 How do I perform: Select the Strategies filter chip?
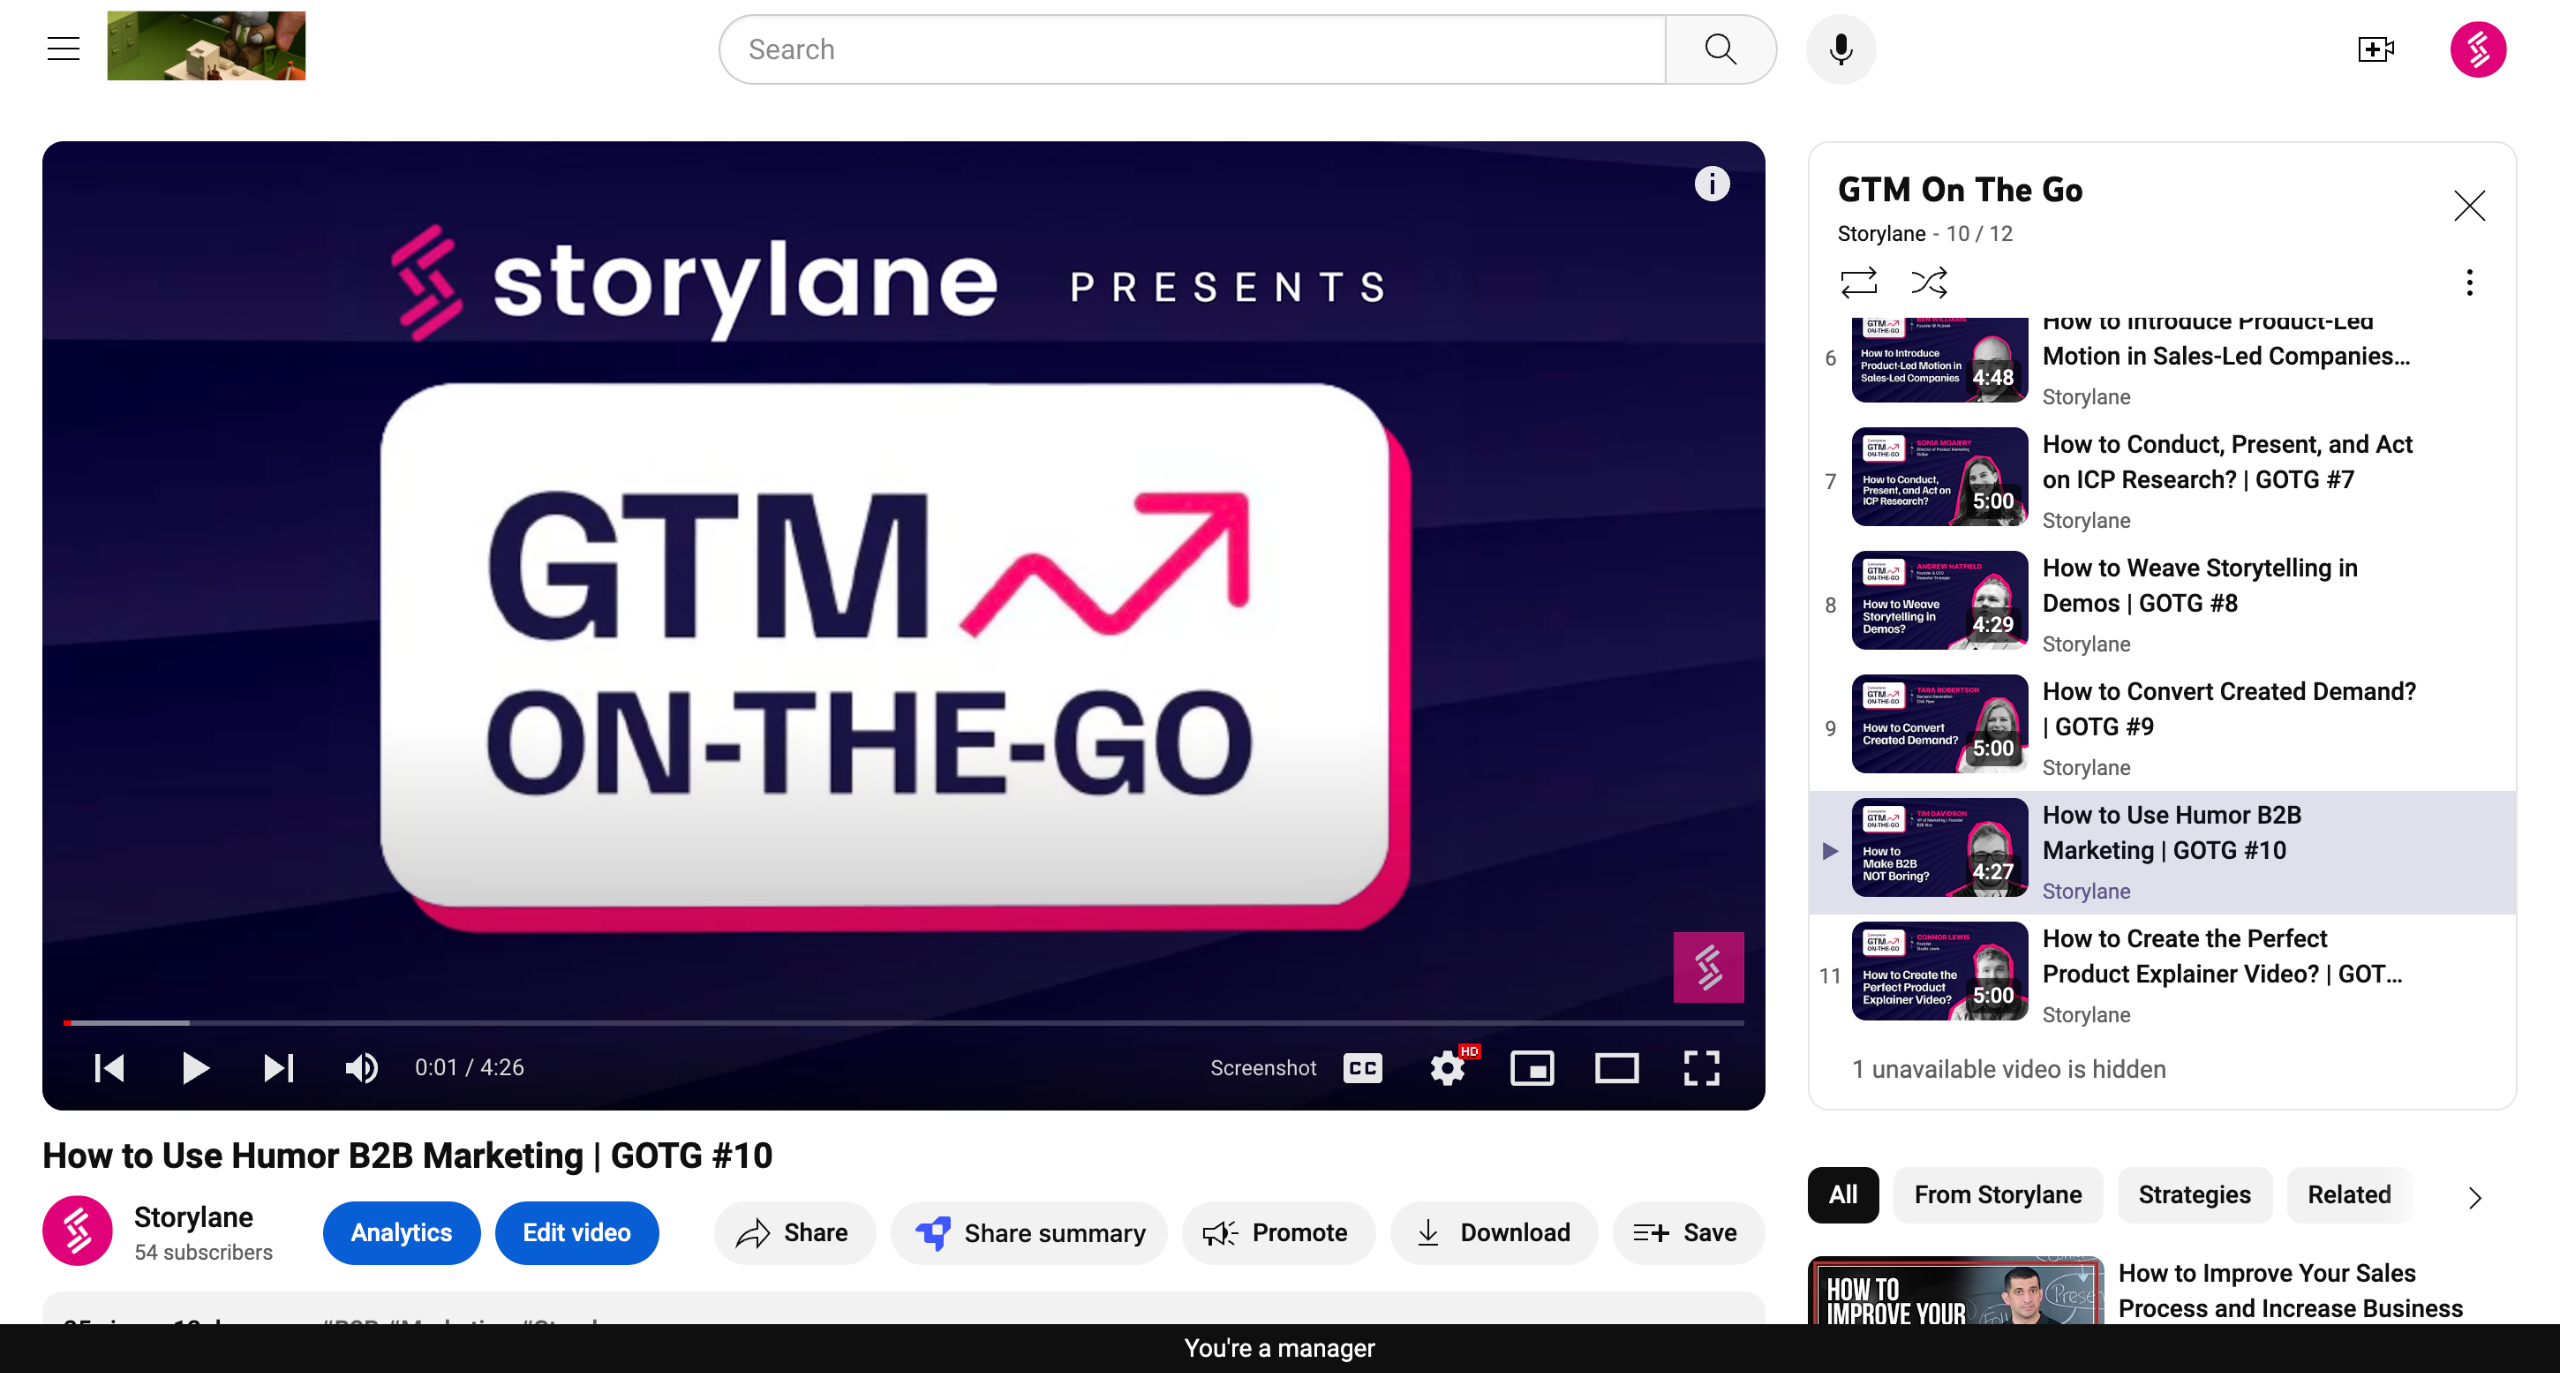pos(2194,1195)
